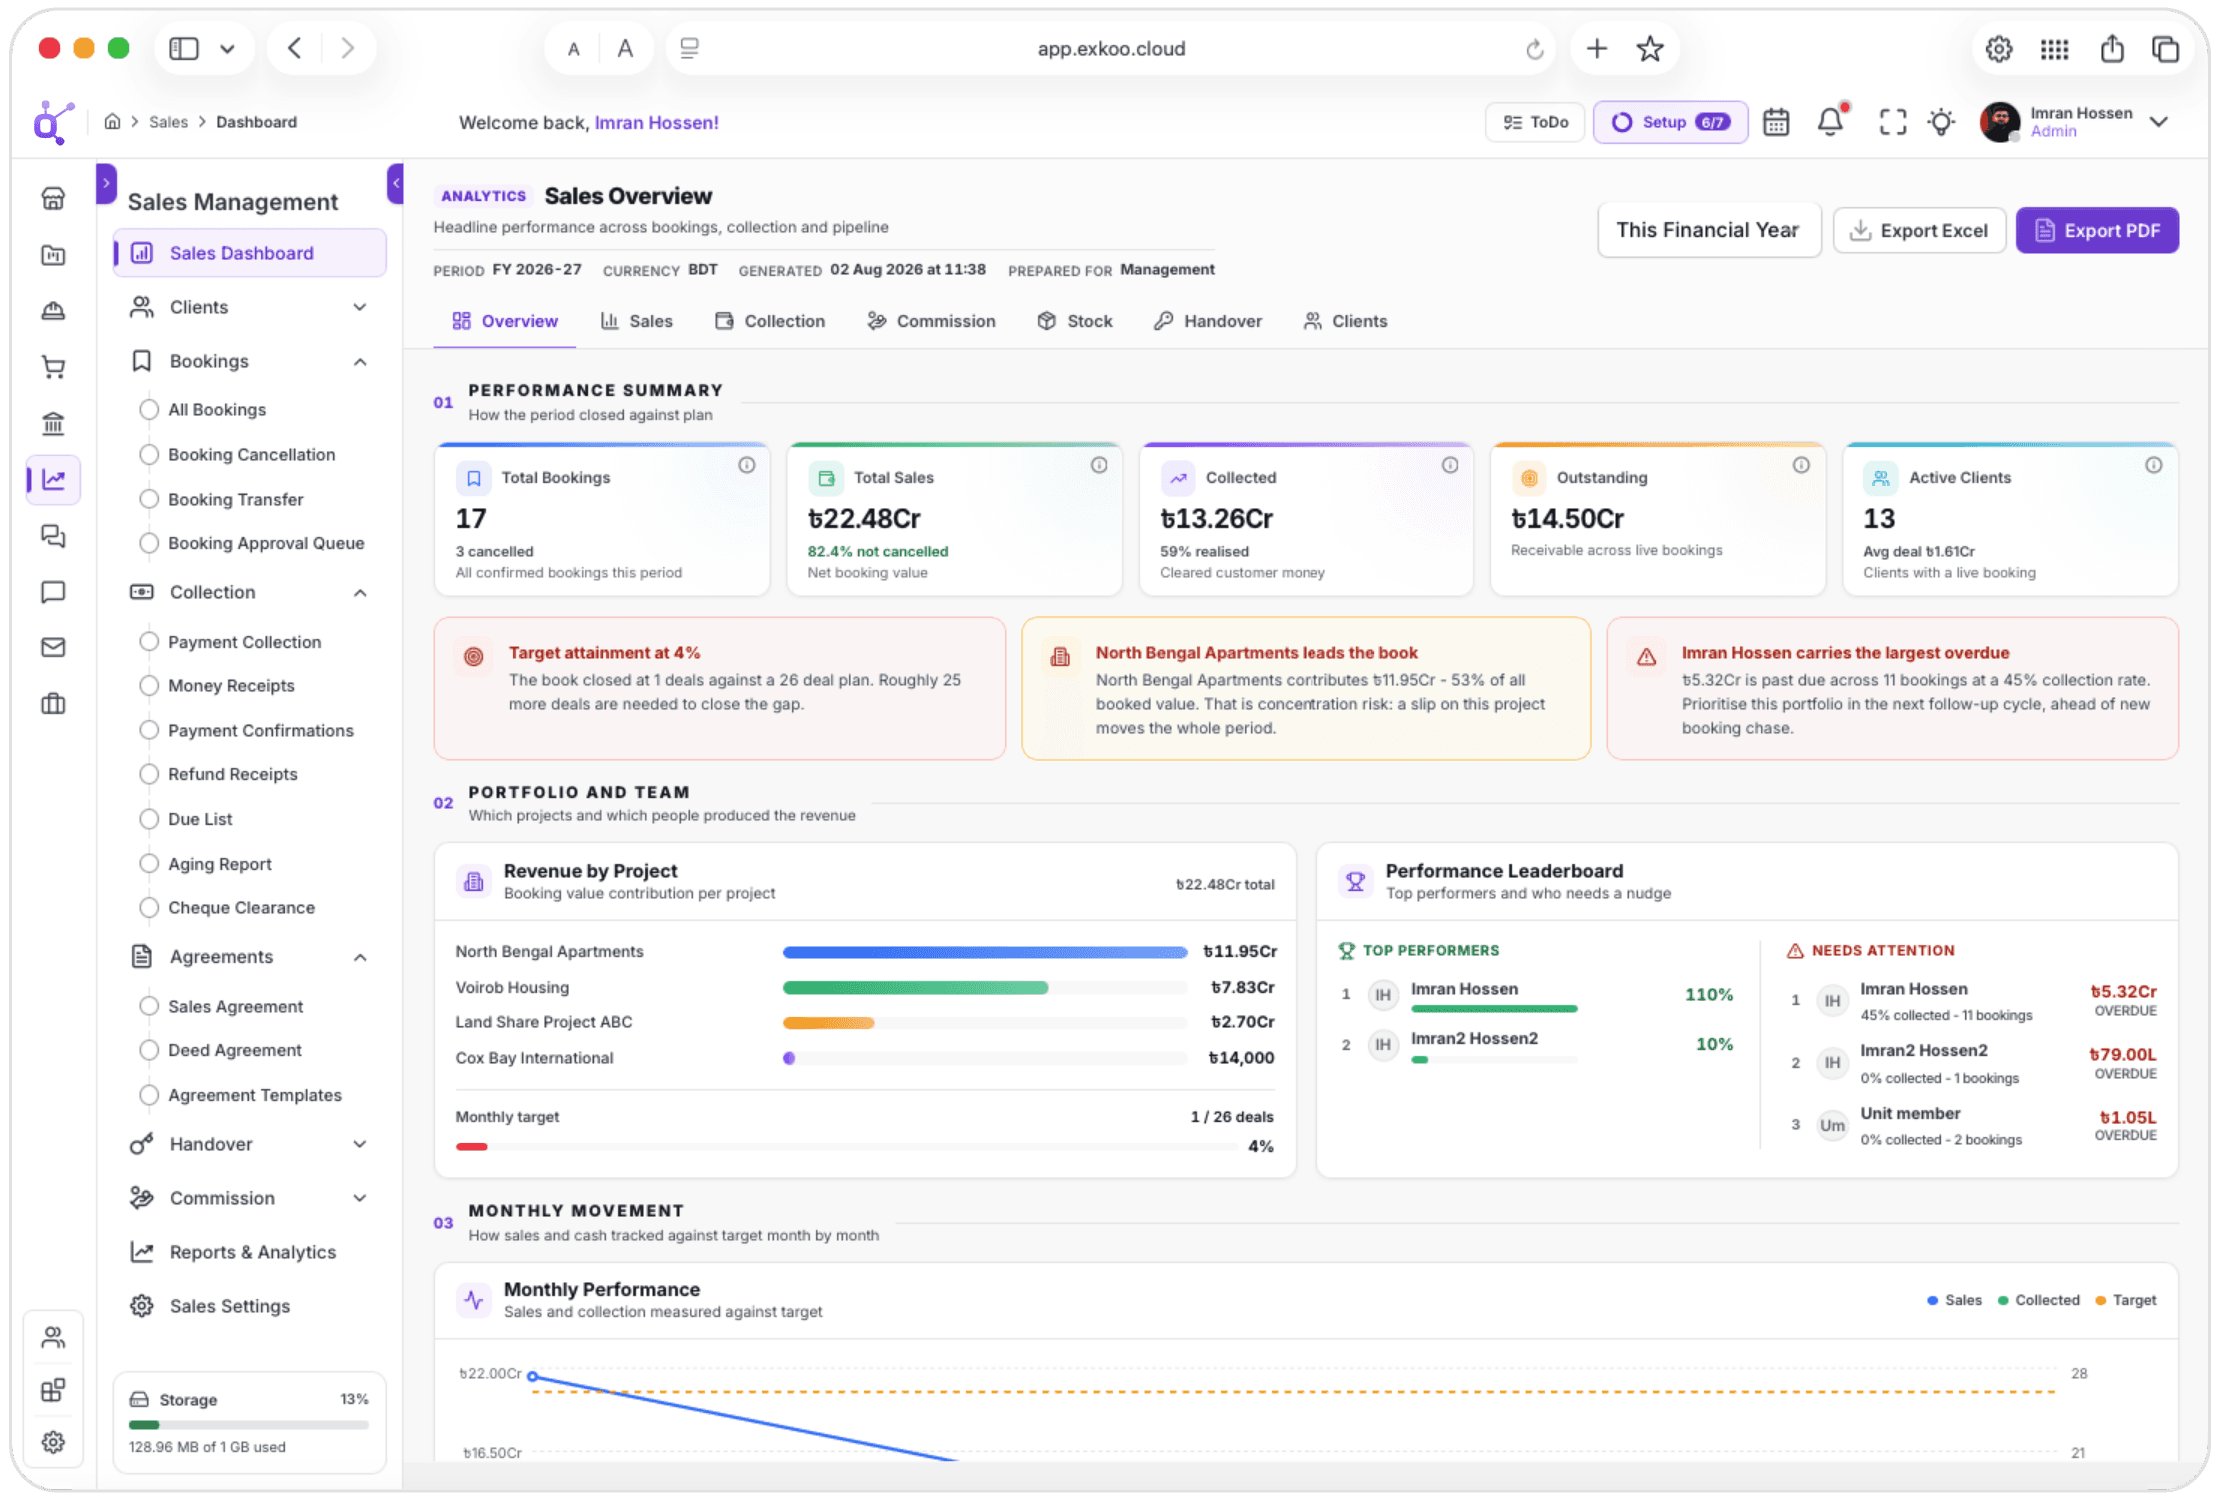Click the Storage usage progress bar

(x=249, y=1425)
